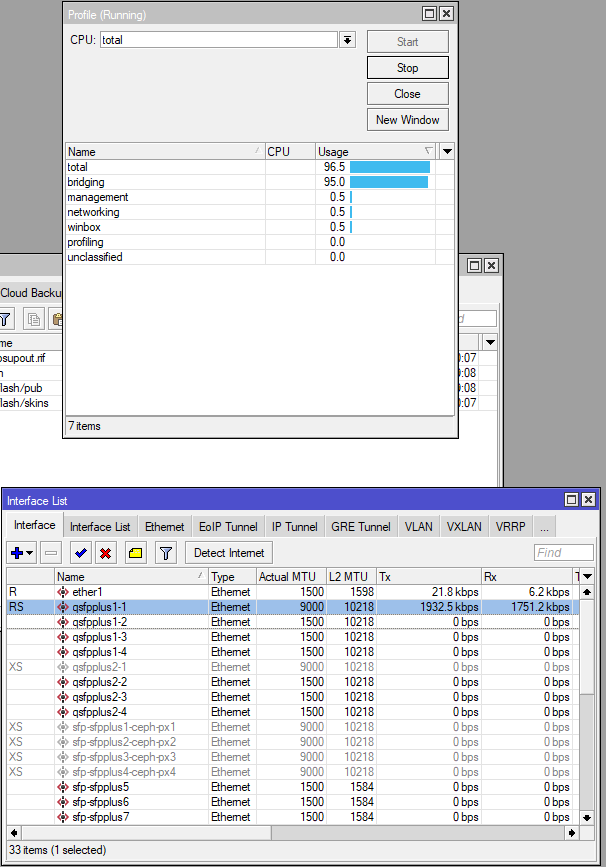Click the qsfpplus2-1 disabled interface icon
Image resolution: width=606 pixels, height=867 pixels.
[63, 667]
